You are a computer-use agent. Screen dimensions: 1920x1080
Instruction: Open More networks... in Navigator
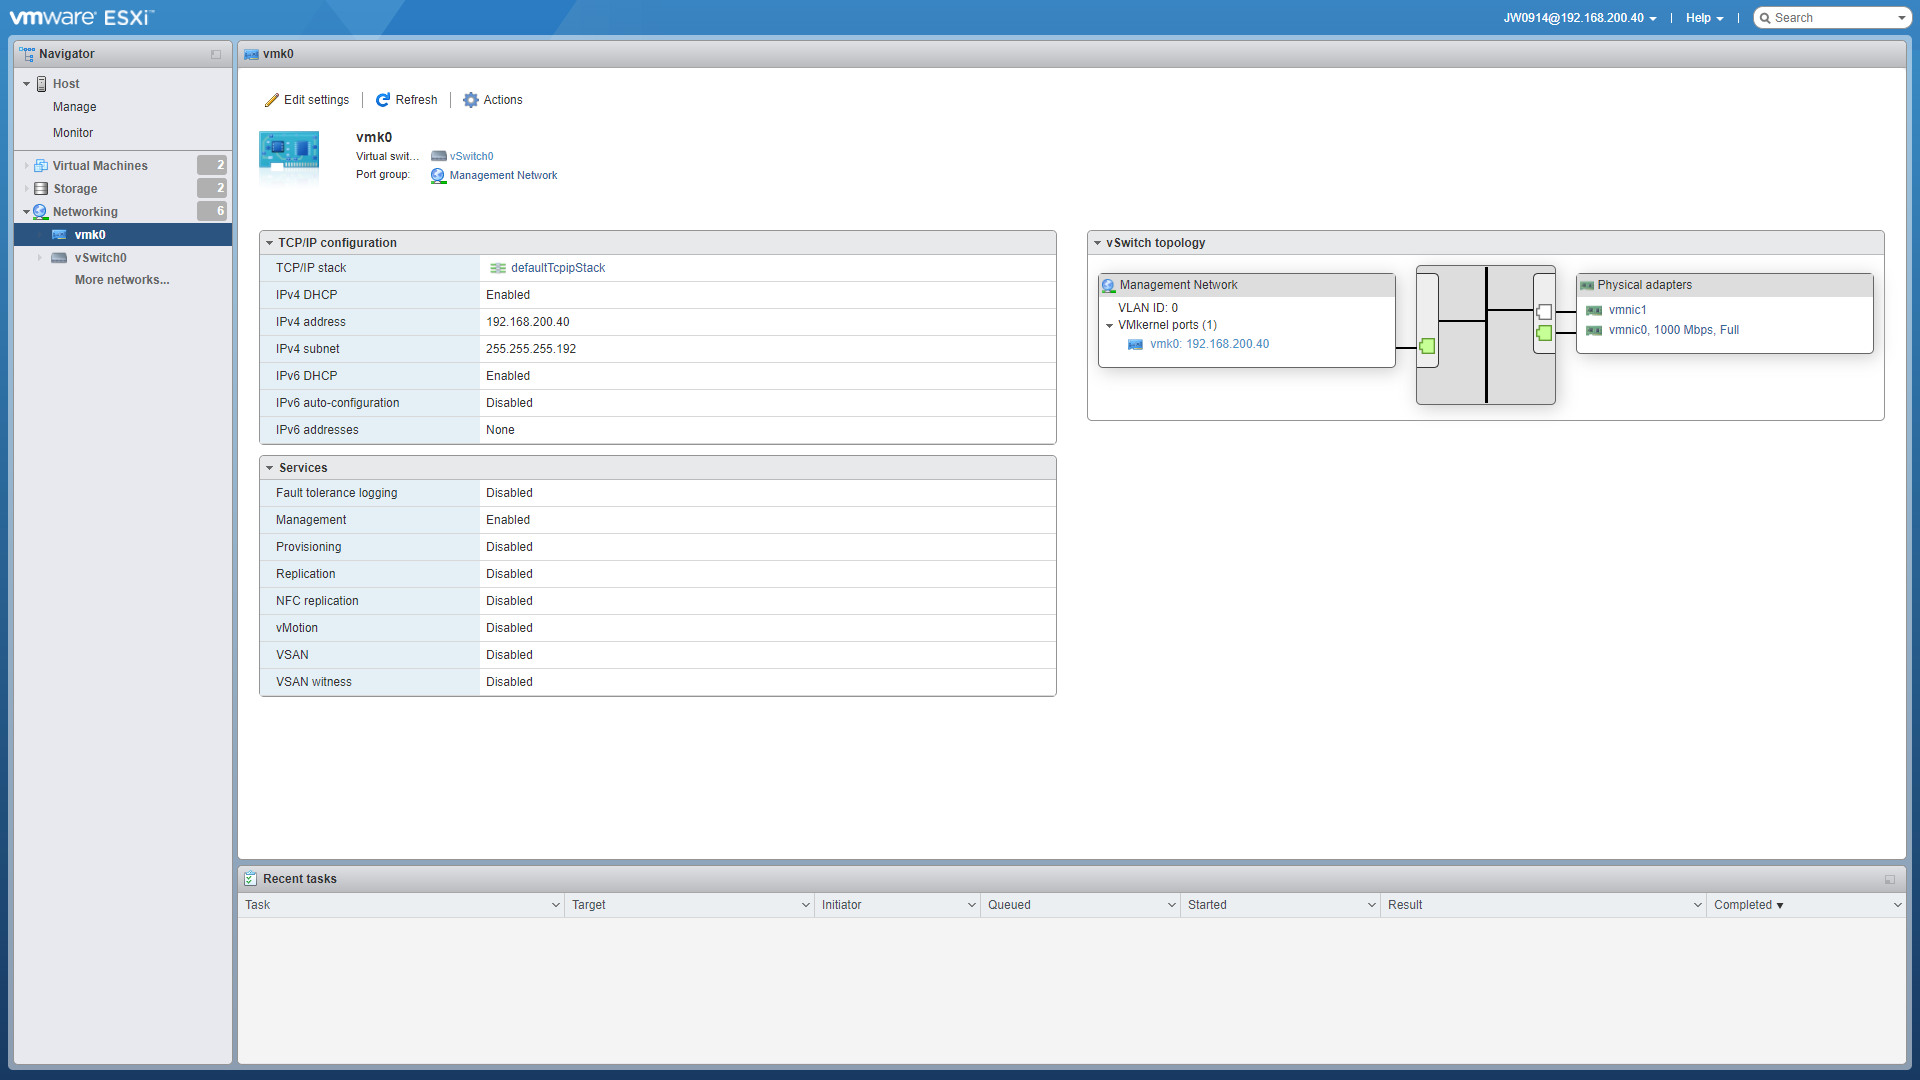point(122,280)
